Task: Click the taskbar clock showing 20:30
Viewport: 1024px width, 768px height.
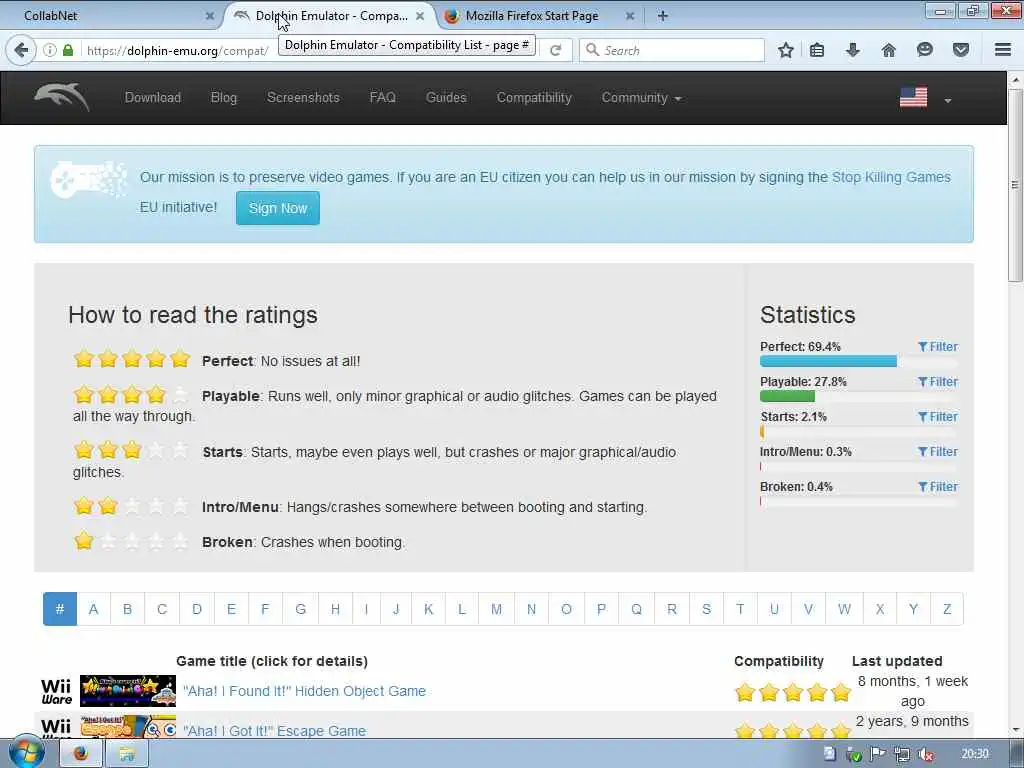Action: [974, 754]
